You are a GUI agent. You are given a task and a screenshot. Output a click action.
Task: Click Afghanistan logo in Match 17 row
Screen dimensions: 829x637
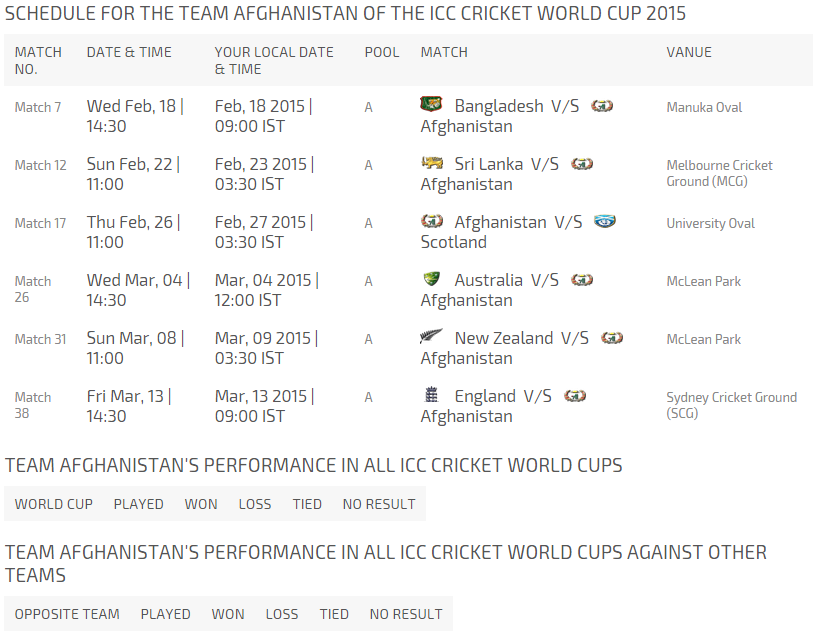(x=431, y=220)
